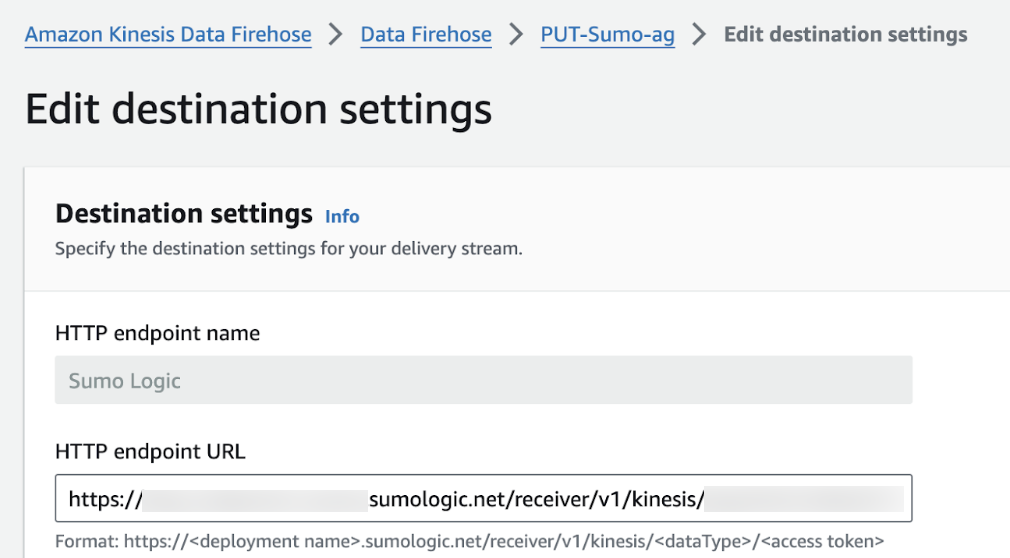Go to the Data Firehose breadcrumb link
The height and width of the screenshot is (558, 1010).
pyautogui.click(x=425, y=35)
